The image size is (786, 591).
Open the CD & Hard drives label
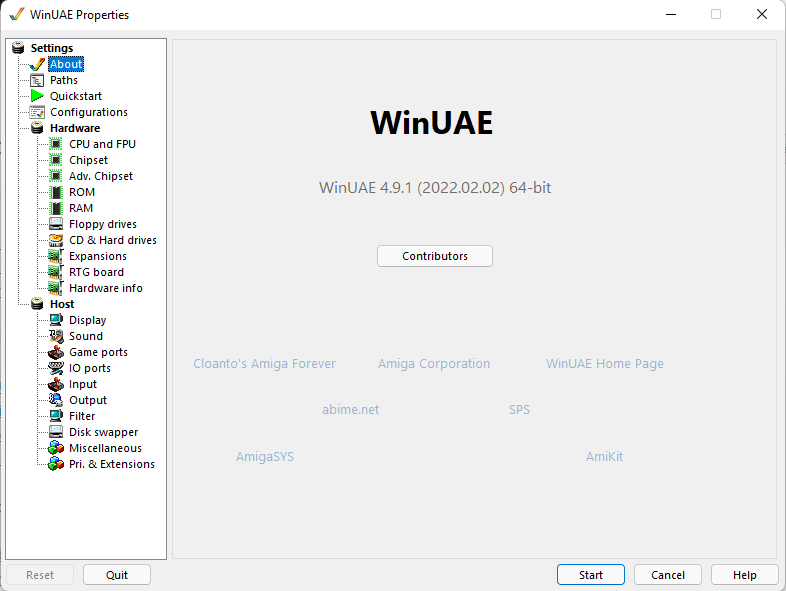pos(113,241)
